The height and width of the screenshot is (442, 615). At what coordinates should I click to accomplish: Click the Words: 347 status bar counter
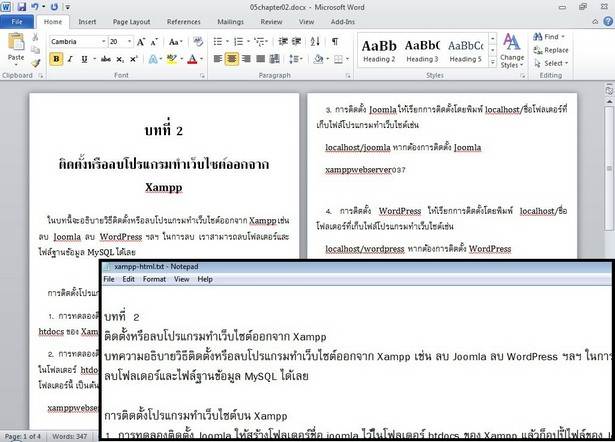click(70, 437)
